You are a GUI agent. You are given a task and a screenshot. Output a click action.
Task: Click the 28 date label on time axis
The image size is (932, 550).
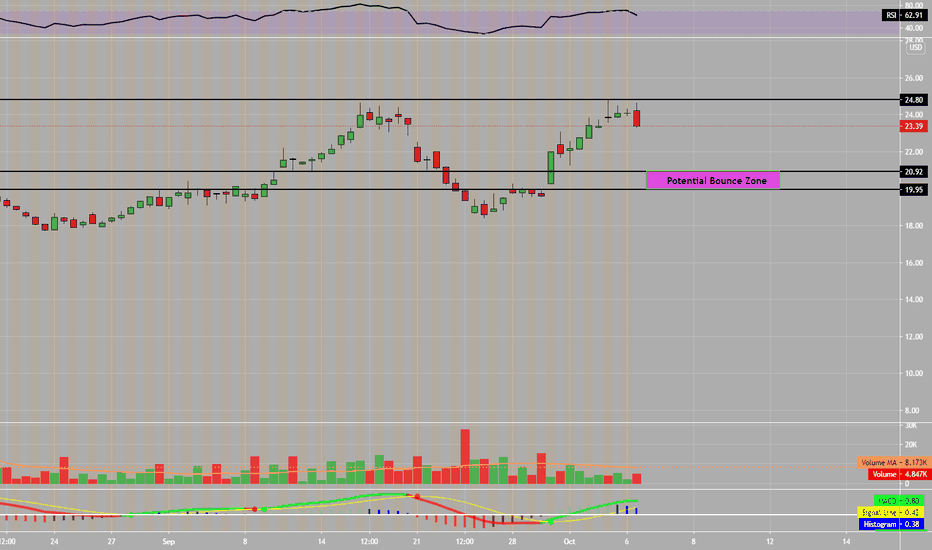tap(512, 542)
